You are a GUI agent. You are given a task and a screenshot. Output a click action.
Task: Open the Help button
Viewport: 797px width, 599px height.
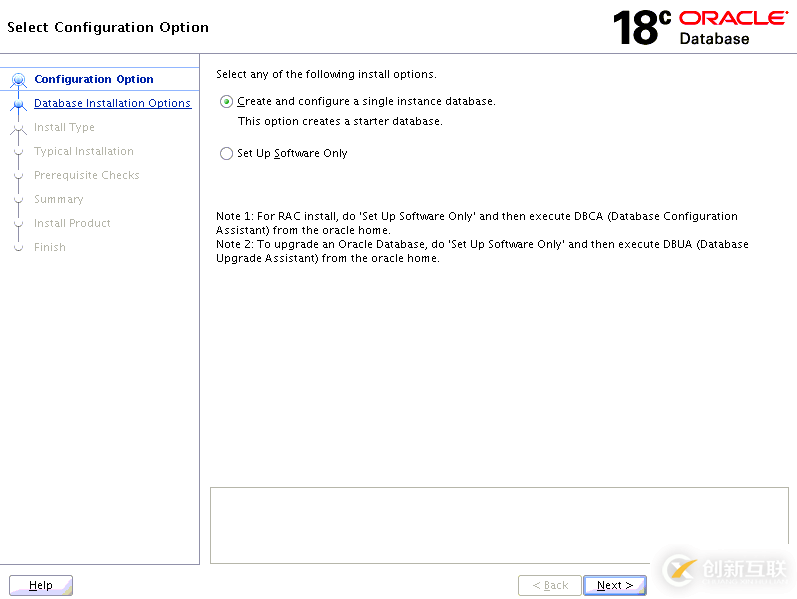pos(41,585)
